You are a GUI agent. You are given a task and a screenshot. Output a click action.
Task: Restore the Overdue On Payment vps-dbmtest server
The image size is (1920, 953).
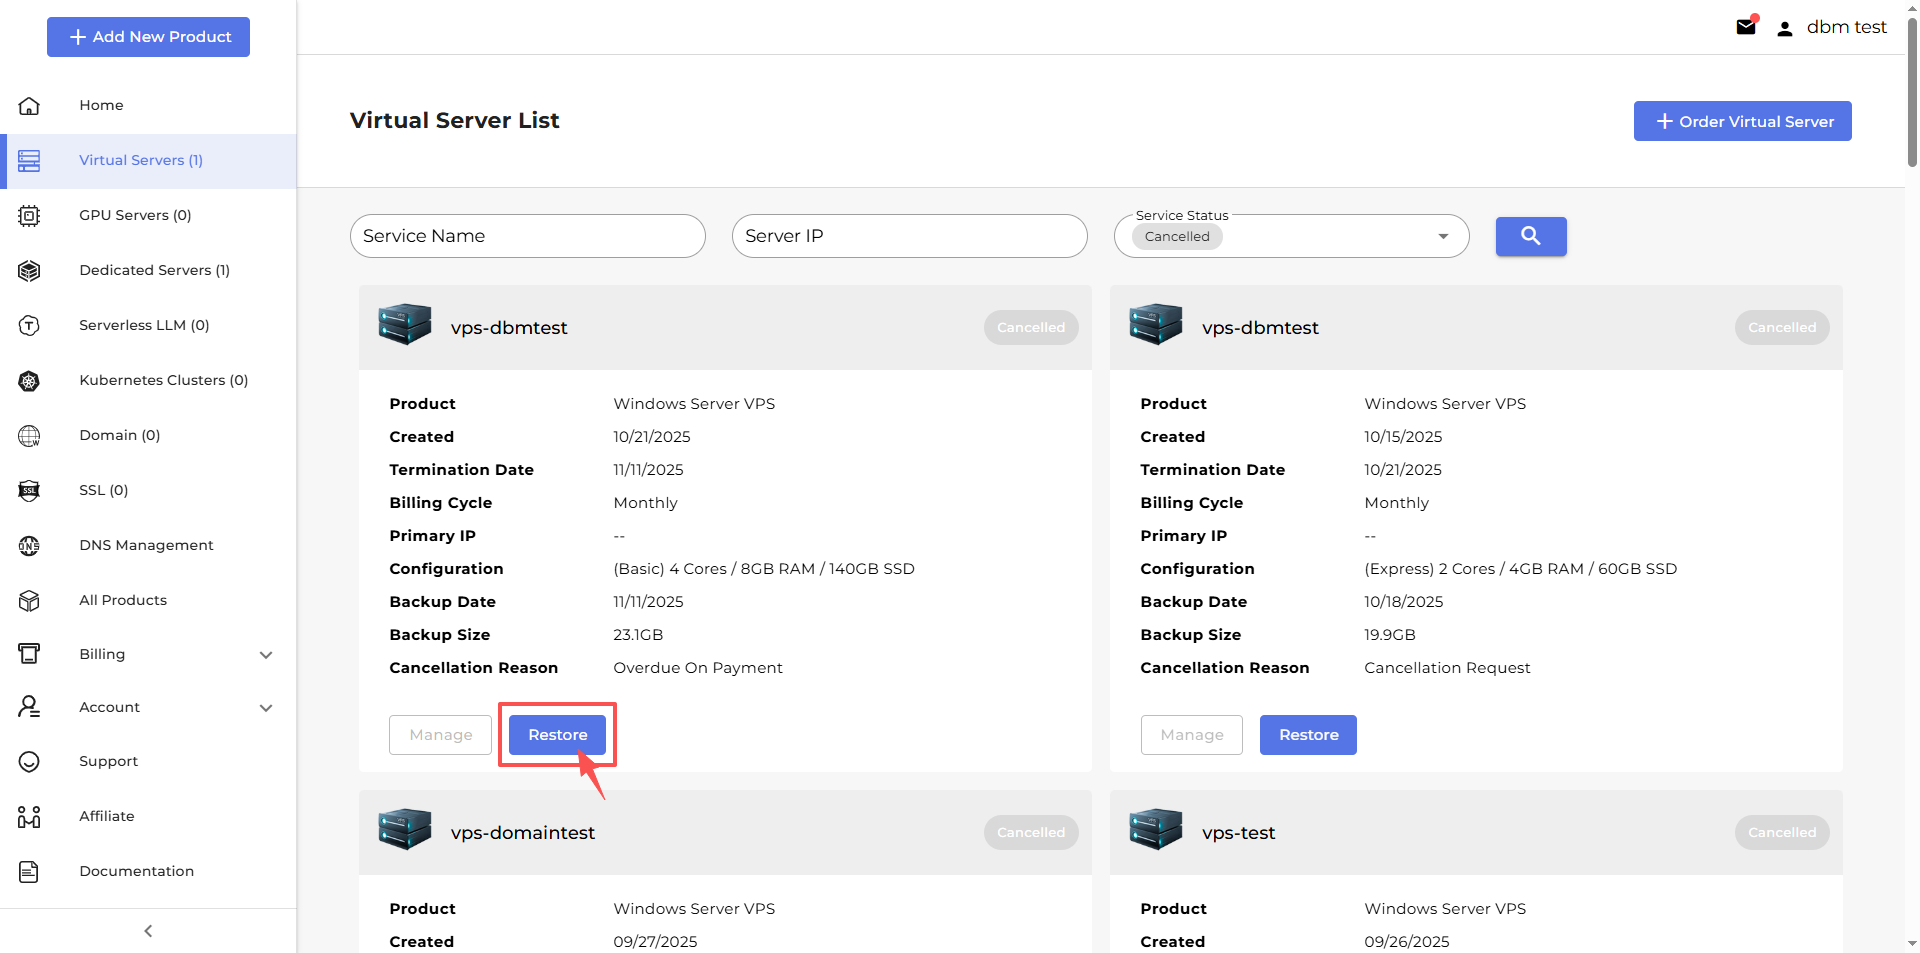[x=557, y=735]
